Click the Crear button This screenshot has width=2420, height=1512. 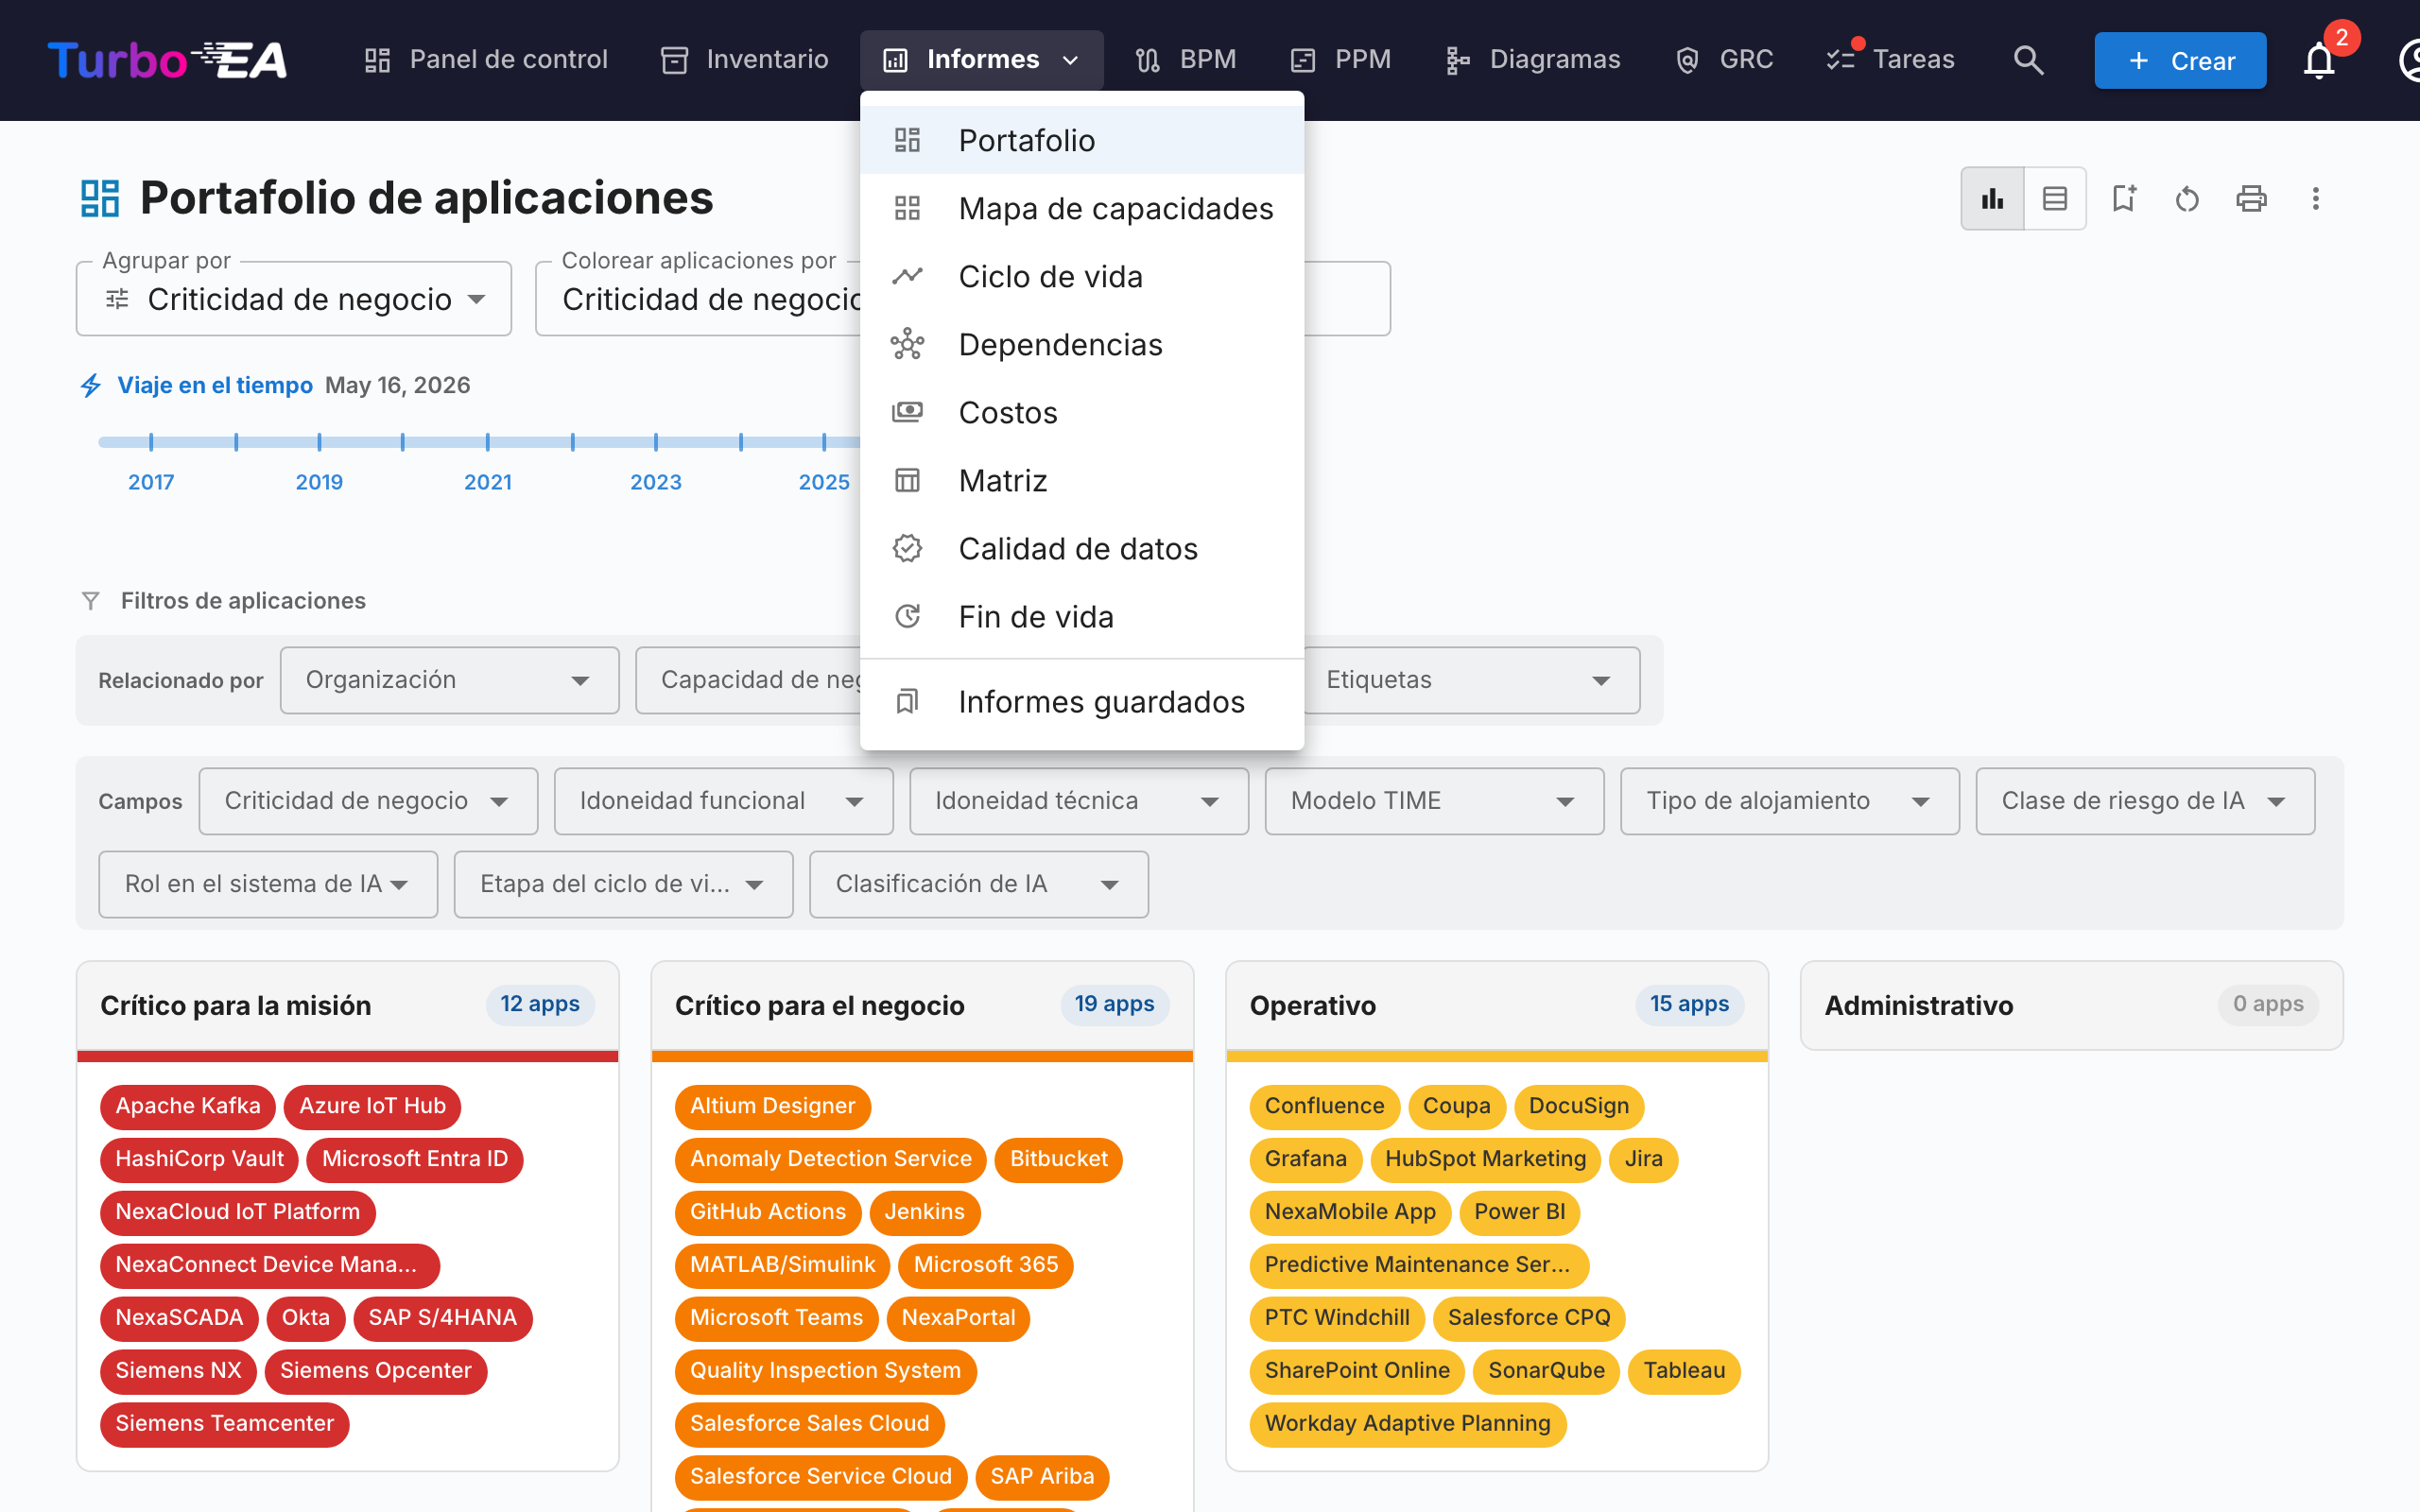[2180, 60]
